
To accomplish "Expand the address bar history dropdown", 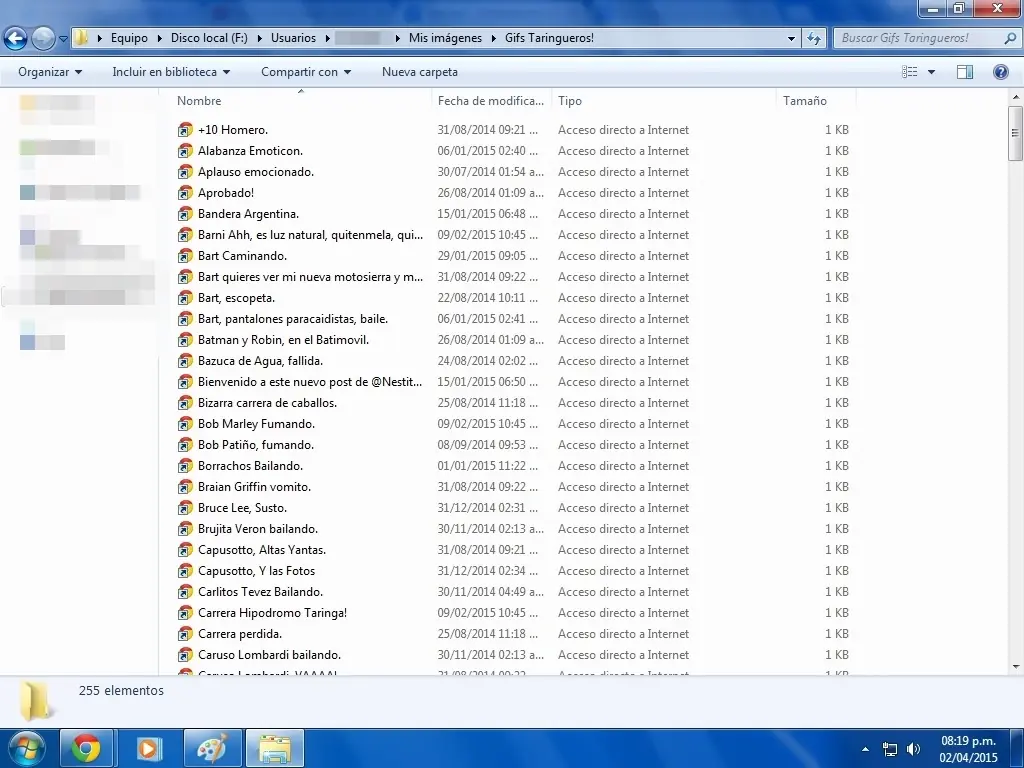I will pyautogui.click(x=792, y=39).
